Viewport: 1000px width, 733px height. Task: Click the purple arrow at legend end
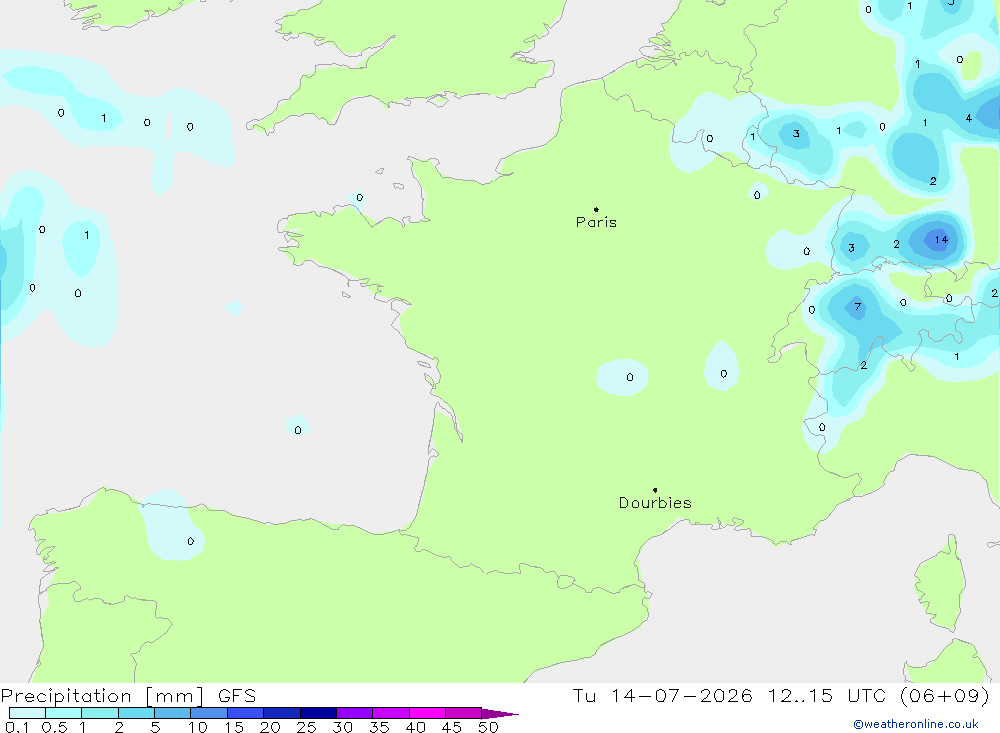[x=500, y=714]
